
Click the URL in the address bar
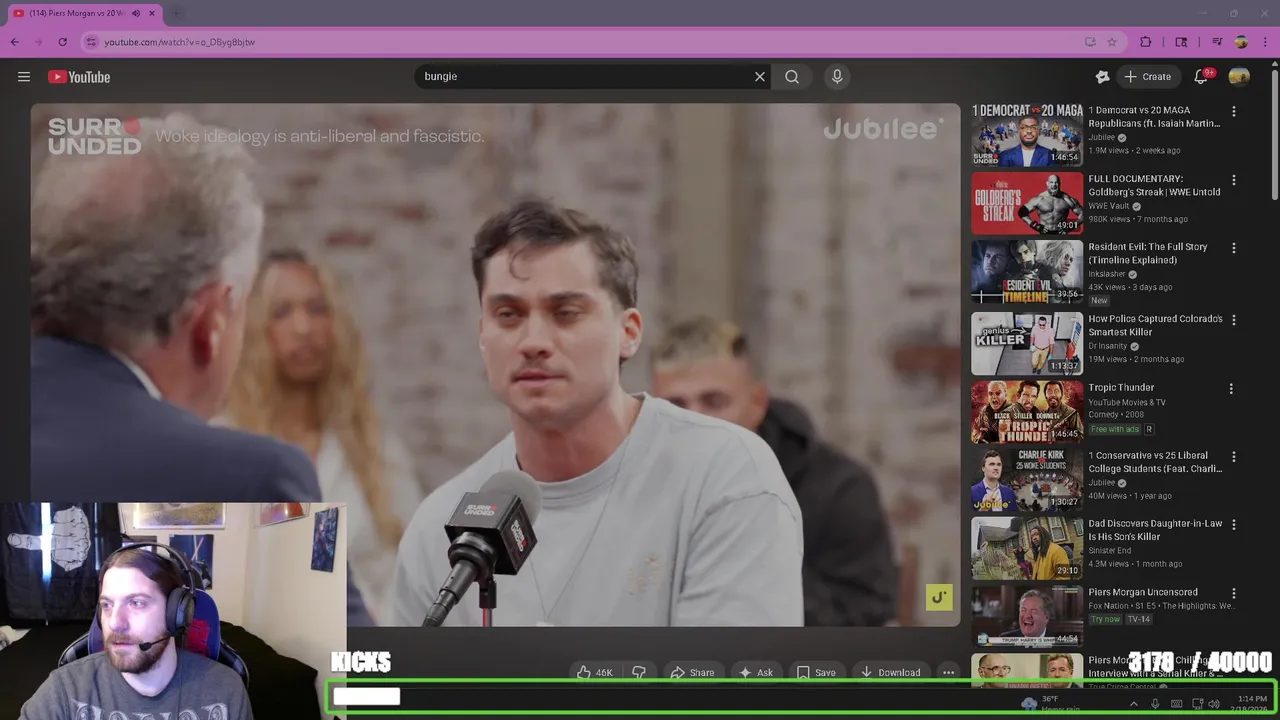point(180,42)
